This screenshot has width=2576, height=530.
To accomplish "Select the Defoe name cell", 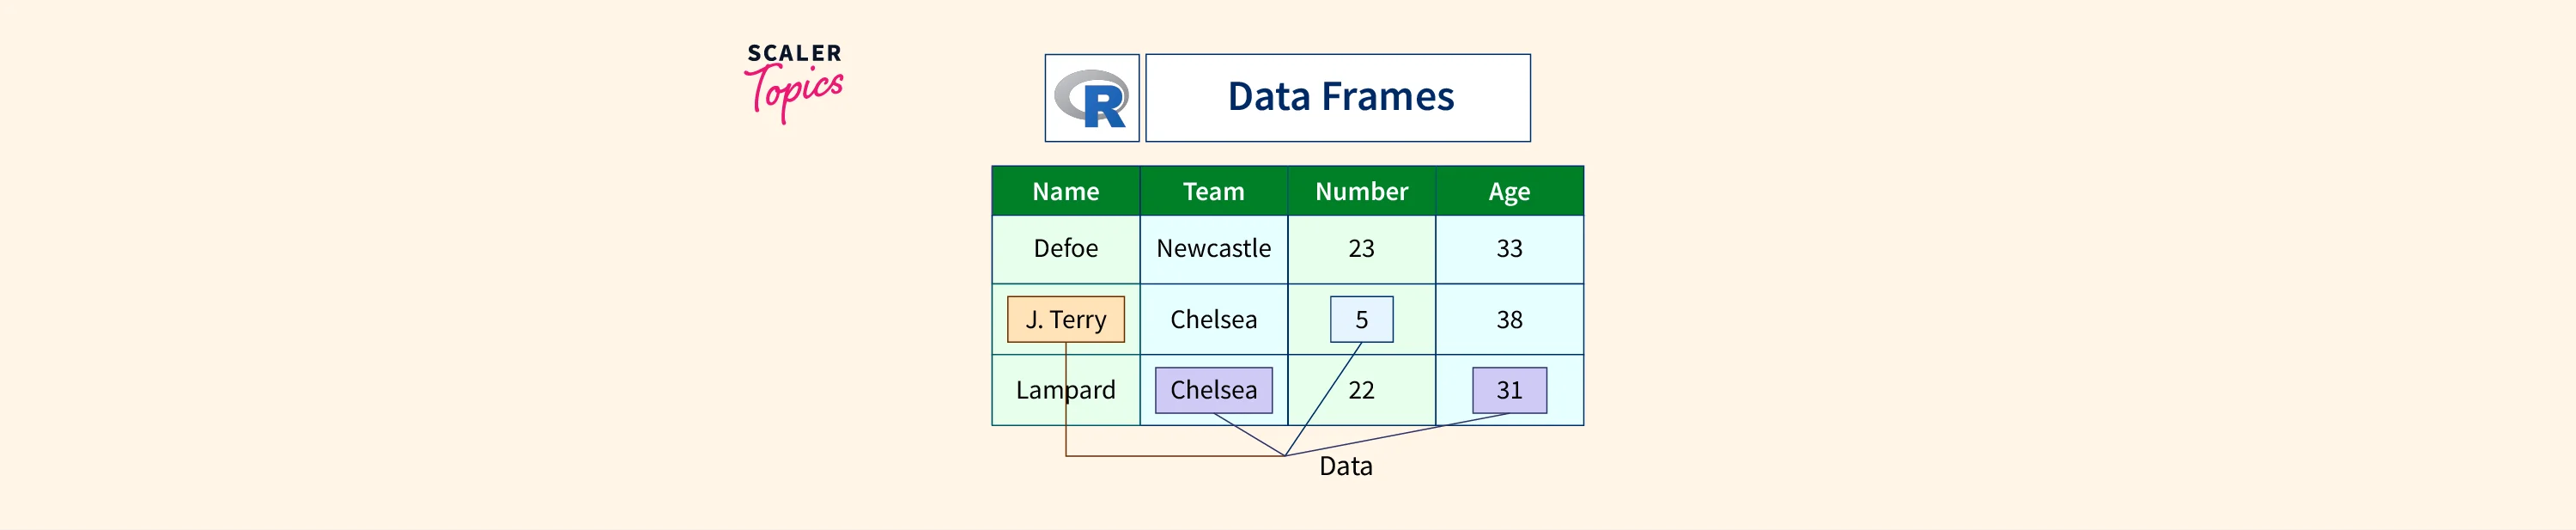I will pyautogui.click(x=1065, y=248).
